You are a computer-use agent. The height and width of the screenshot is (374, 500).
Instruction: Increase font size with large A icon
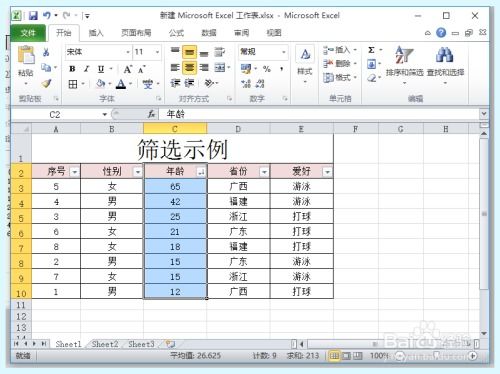click(x=128, y=69)
